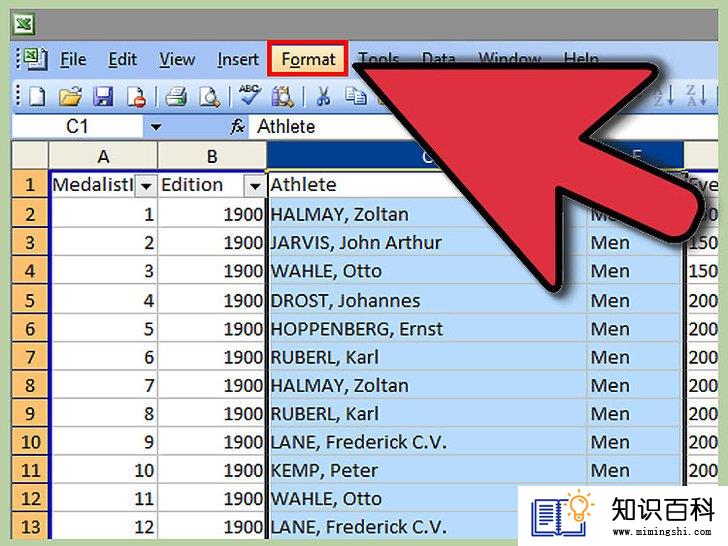Open the Format menu
The image size is (728, 546).
click(x=308, y=59)
